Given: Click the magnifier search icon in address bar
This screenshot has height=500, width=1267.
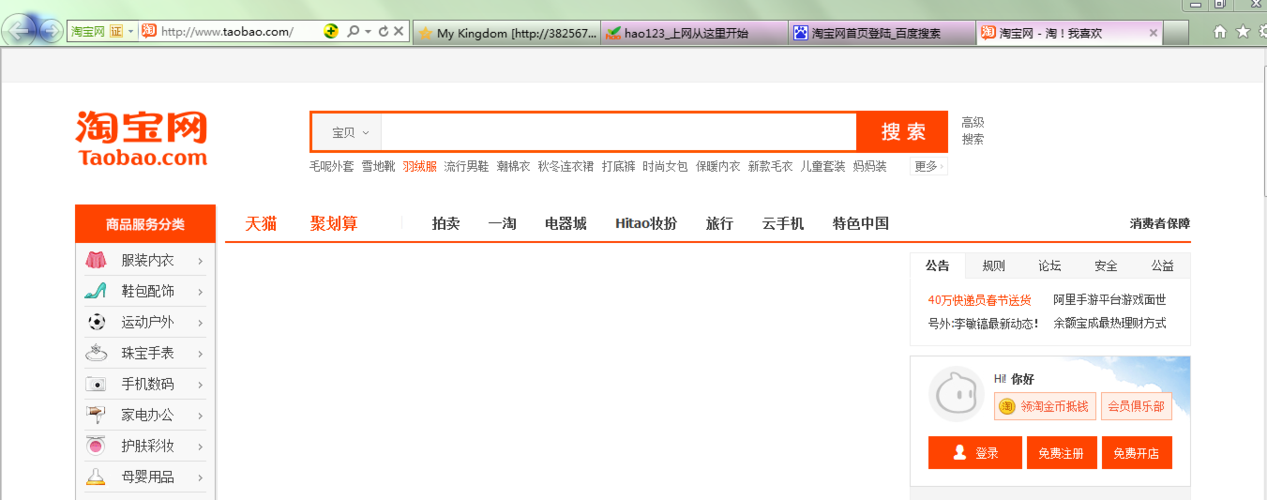Looking at the screenshot, I should pos(352,32).
